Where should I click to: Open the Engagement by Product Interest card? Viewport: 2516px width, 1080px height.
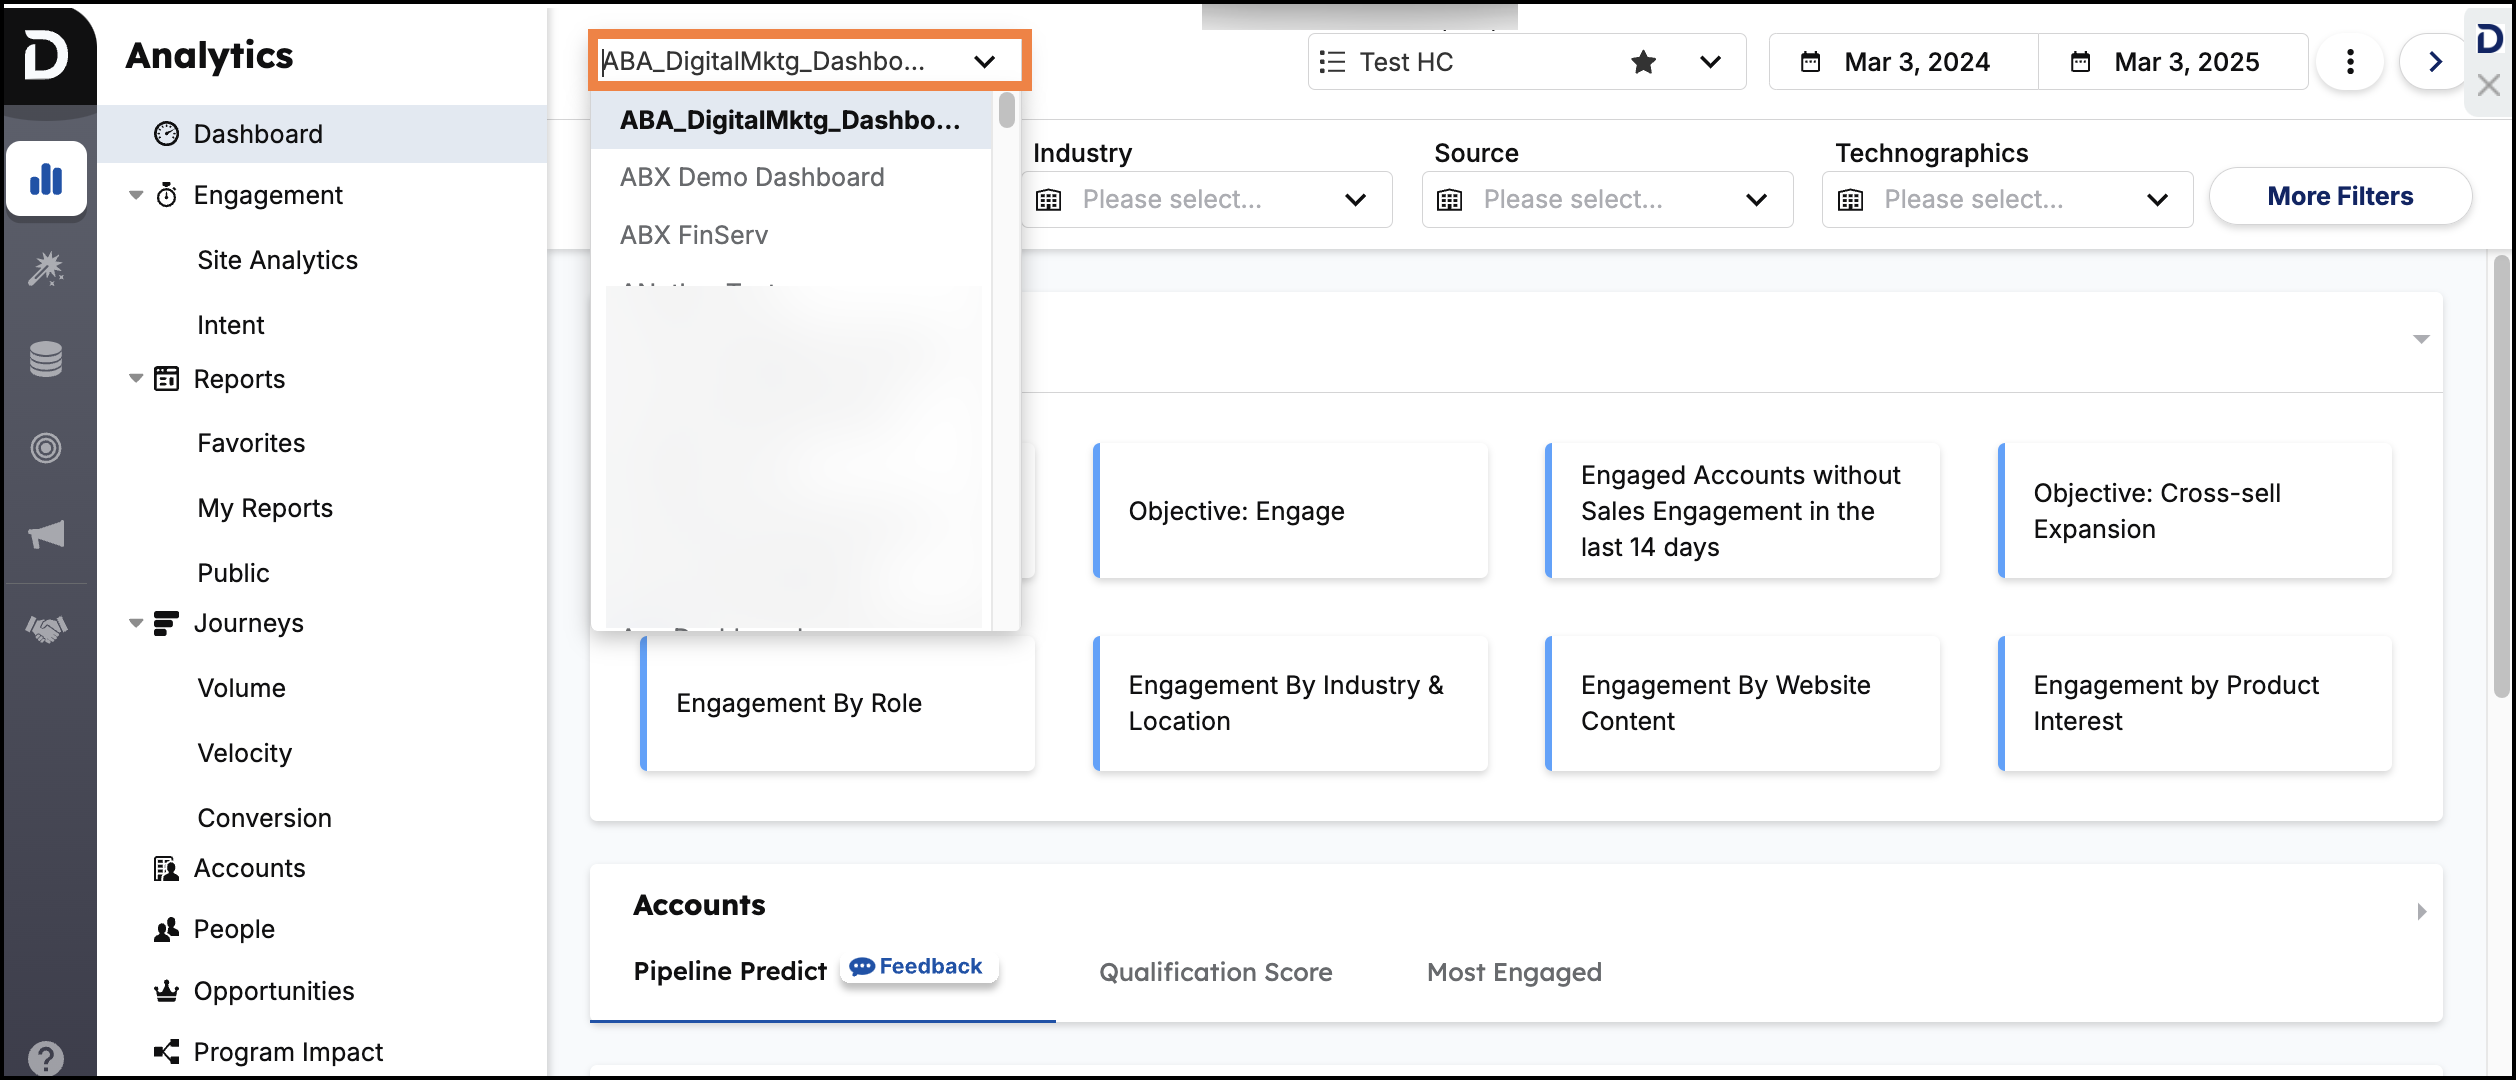pos(2195,703)
